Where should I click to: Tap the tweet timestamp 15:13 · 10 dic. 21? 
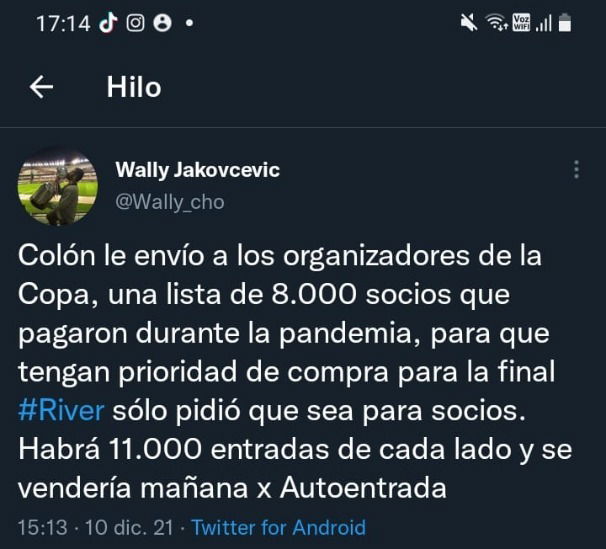pyautogui.click(x=95, y=528)
